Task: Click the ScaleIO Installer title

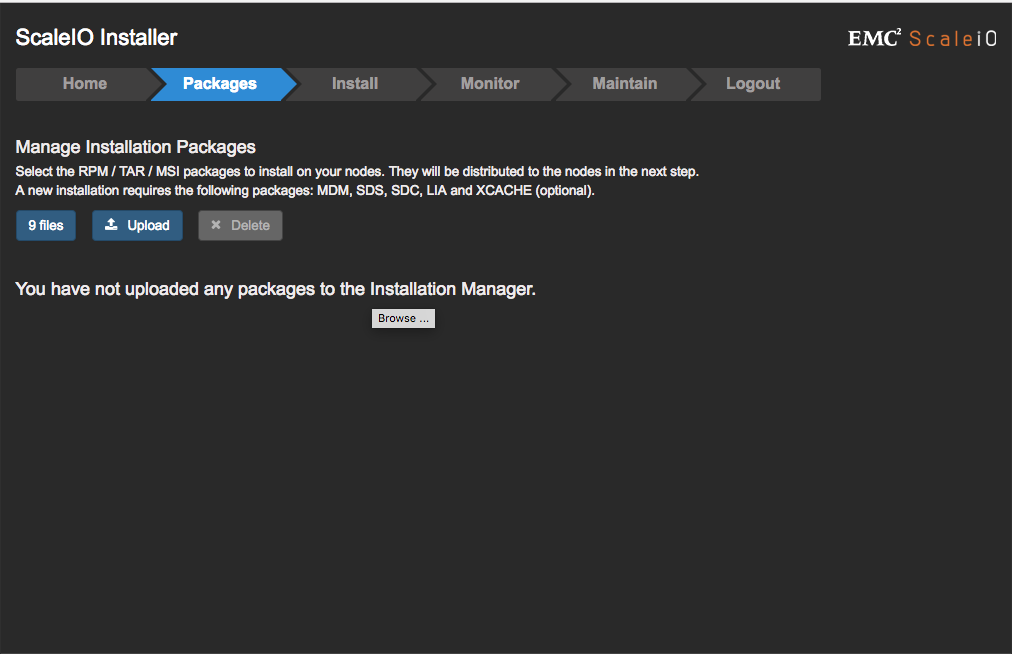Action: point(96,37)
